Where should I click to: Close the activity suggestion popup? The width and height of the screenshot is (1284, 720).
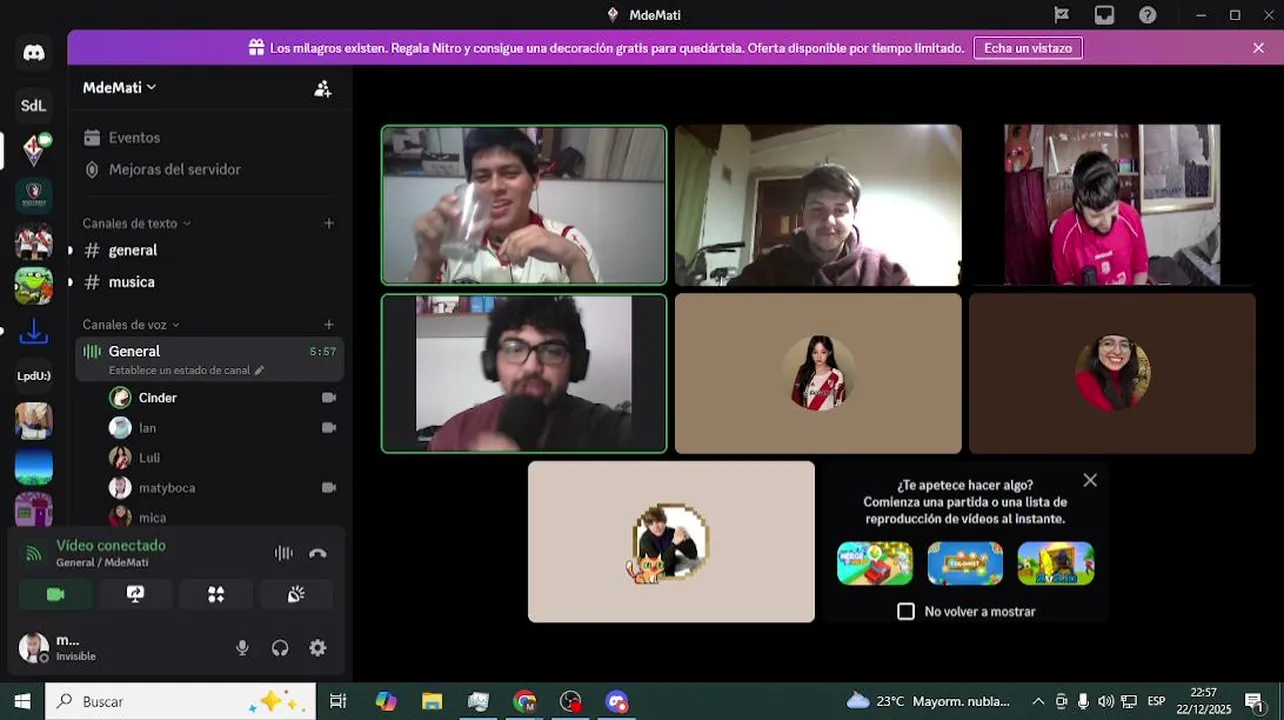tap(1090, 480)
